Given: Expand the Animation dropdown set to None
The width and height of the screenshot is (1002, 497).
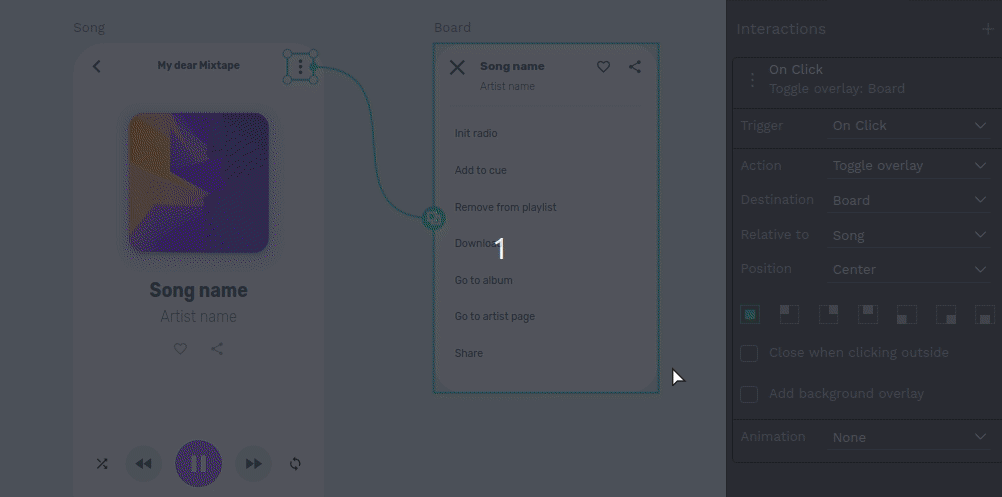Looking at the screenshot, I should (909, 437).
